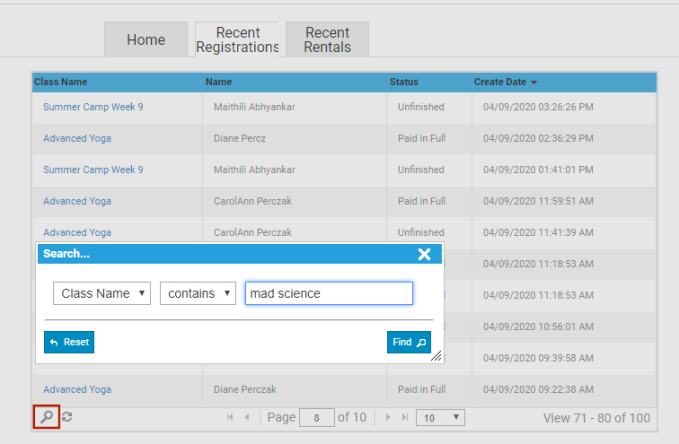Open the 'contains' operator dropdown

point(198,293)
